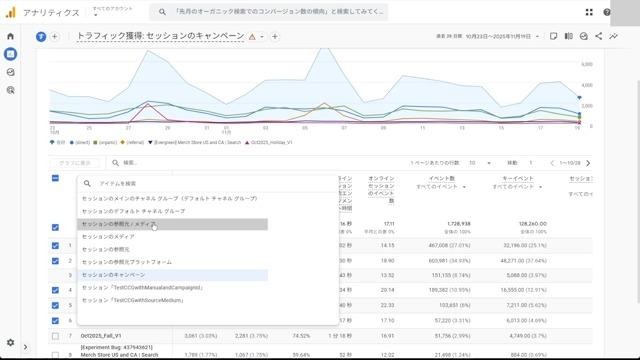Open the annotations note icon in the header
640x360 pixels.
[x=553, y=36]
